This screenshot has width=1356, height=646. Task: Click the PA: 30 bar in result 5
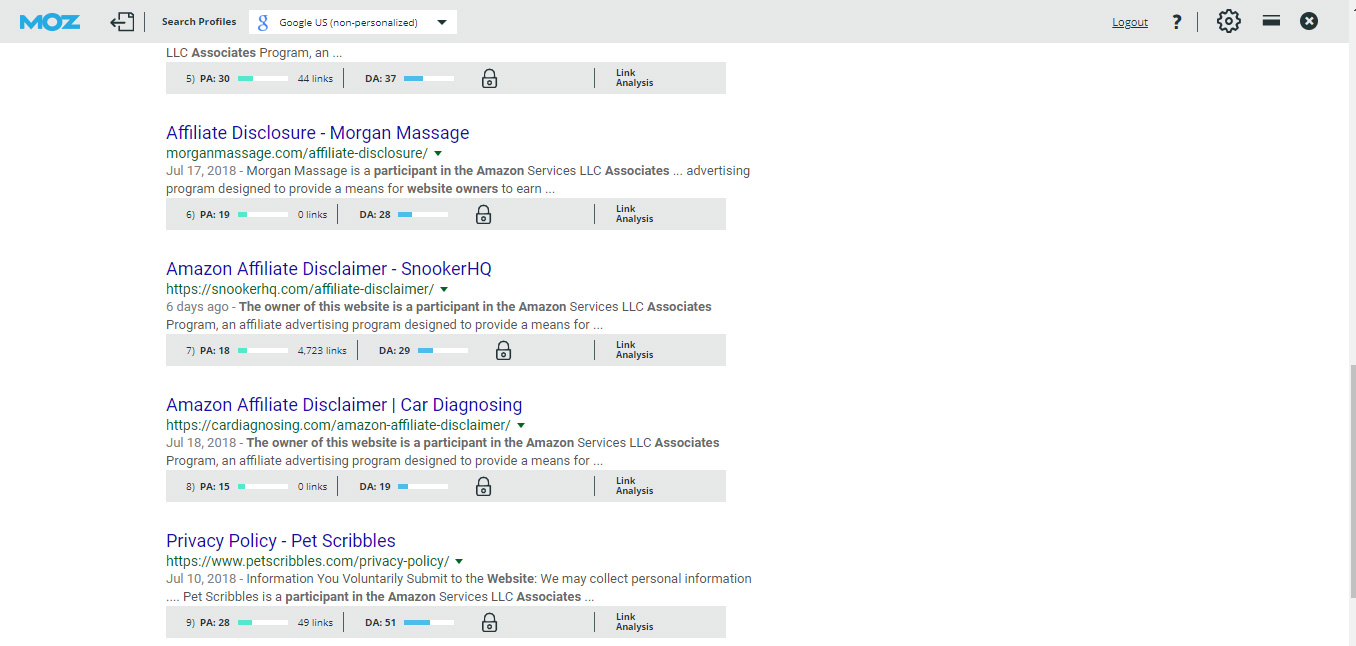(263, 79)
